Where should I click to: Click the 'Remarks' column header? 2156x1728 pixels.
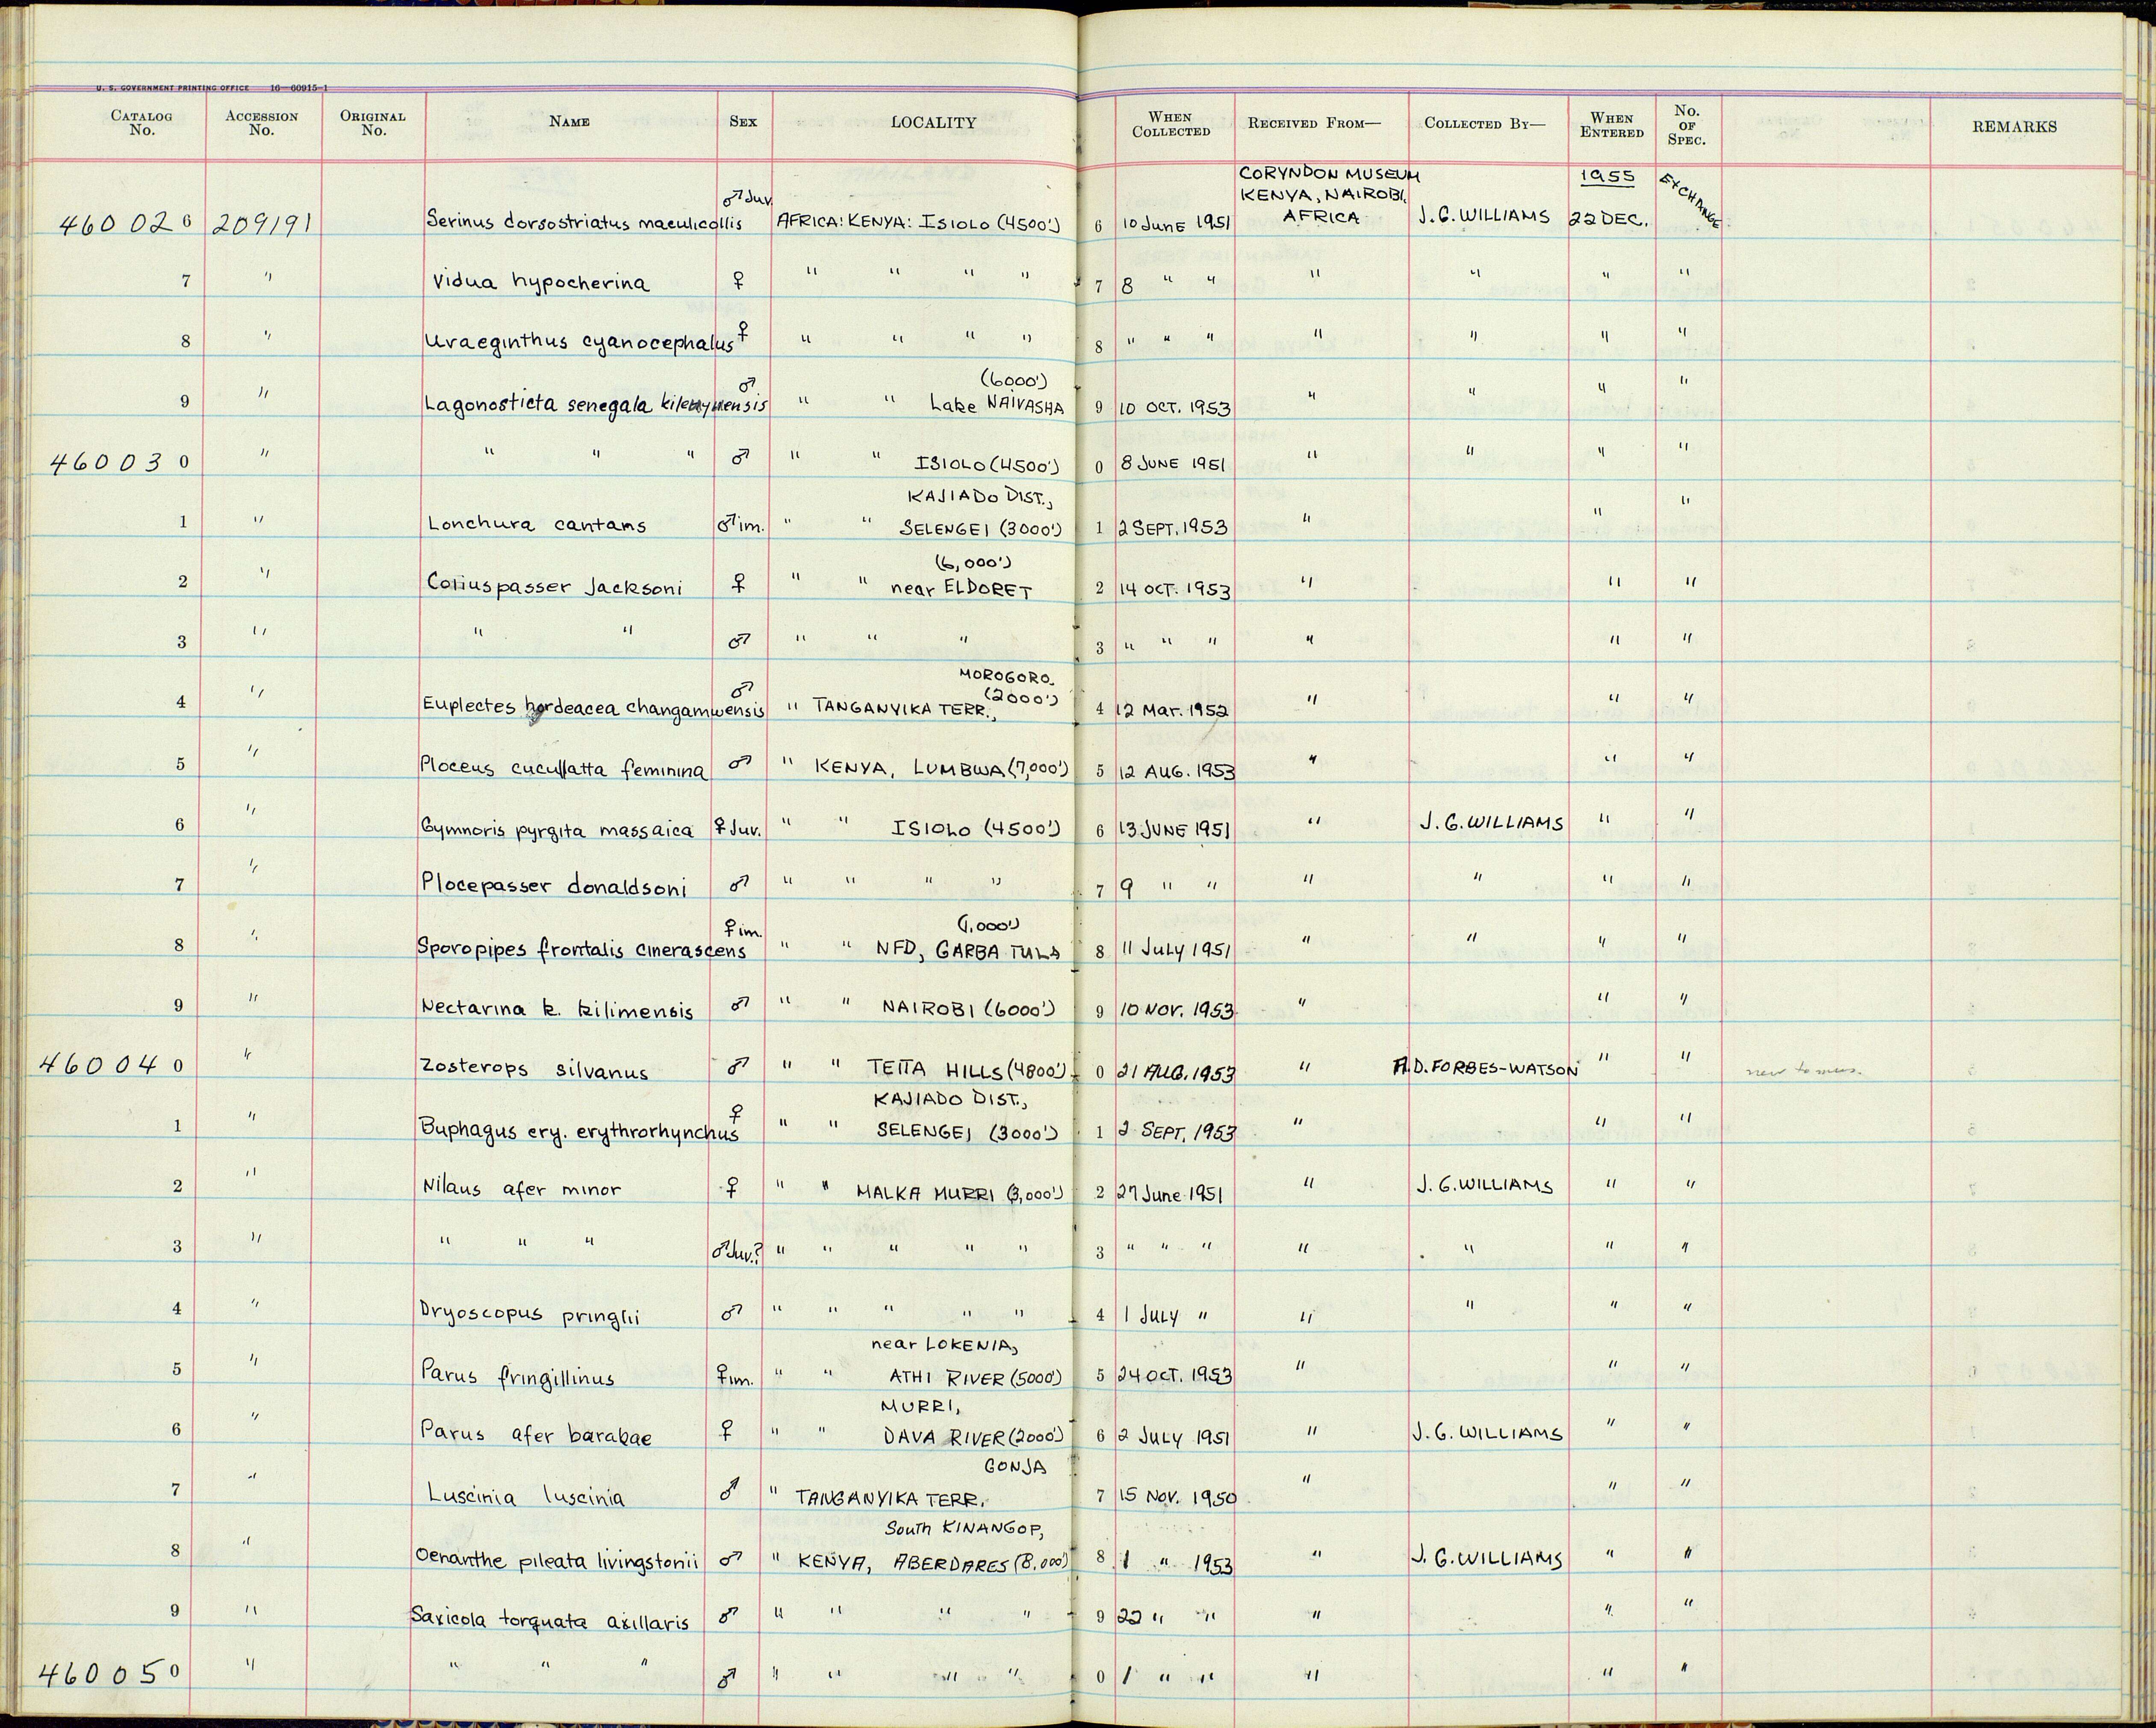tap(2014, 127)
